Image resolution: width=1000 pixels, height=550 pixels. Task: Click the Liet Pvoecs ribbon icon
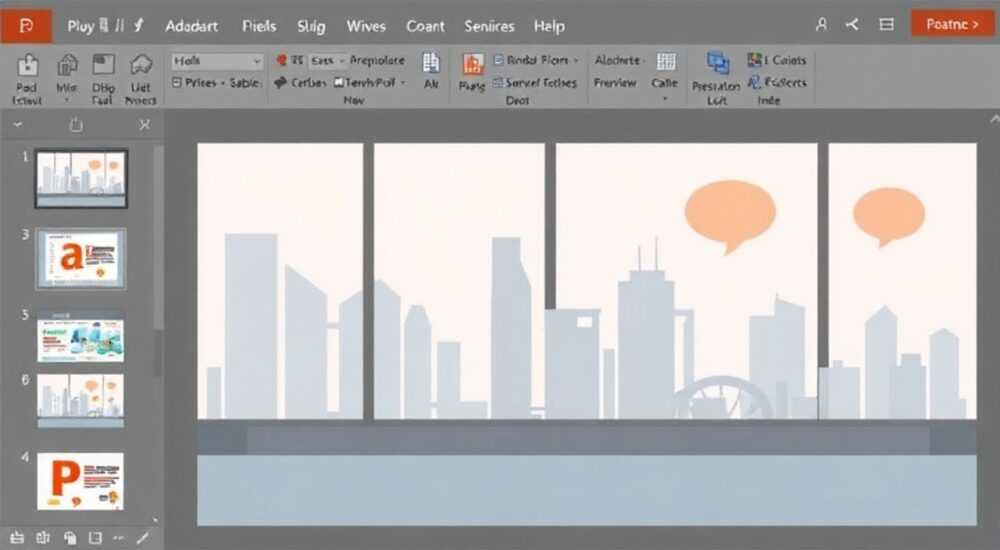pos(140,65)
